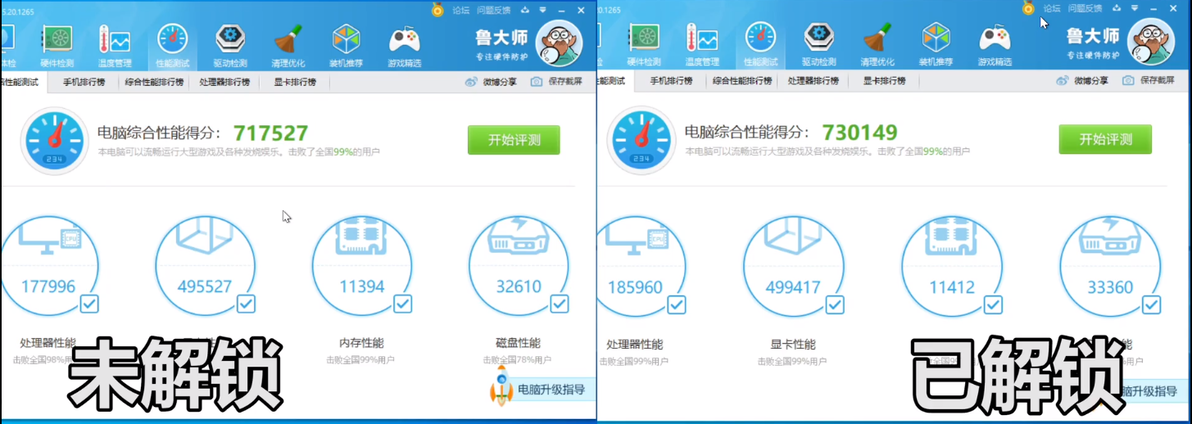Click the medal icon in the 730149 window

1029,8
